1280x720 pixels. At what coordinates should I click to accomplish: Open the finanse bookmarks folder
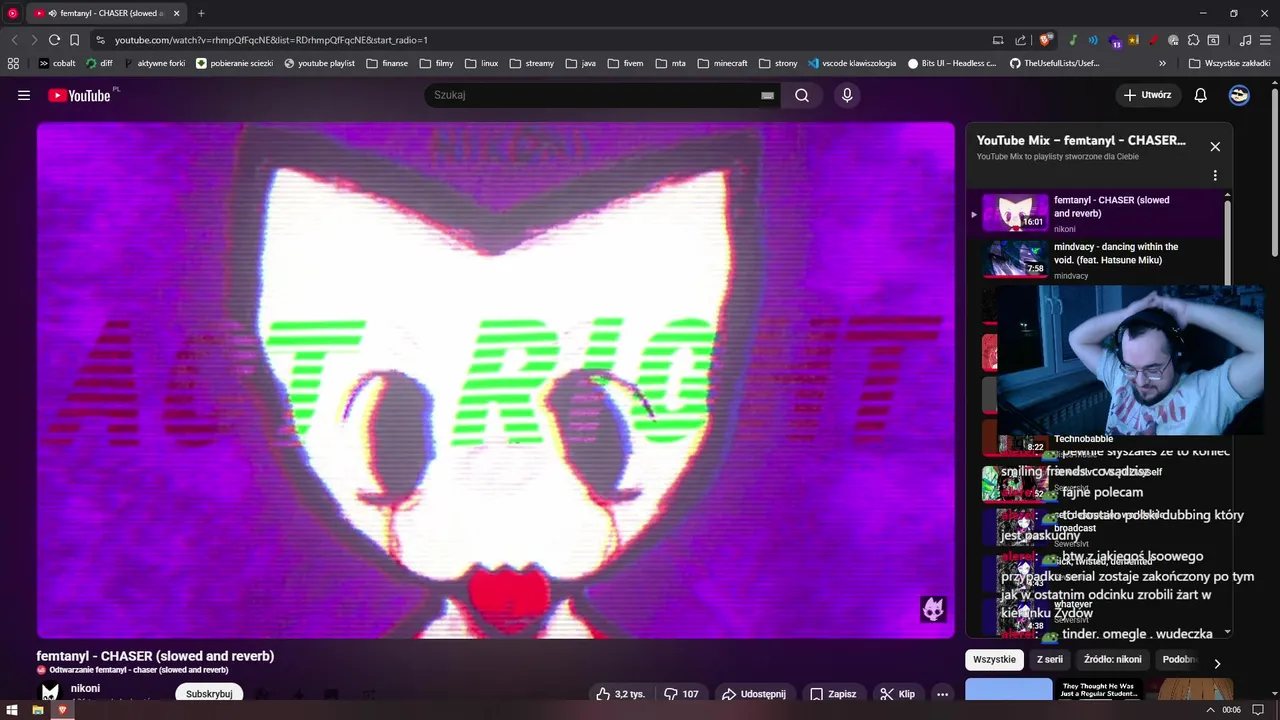(387, 63)
